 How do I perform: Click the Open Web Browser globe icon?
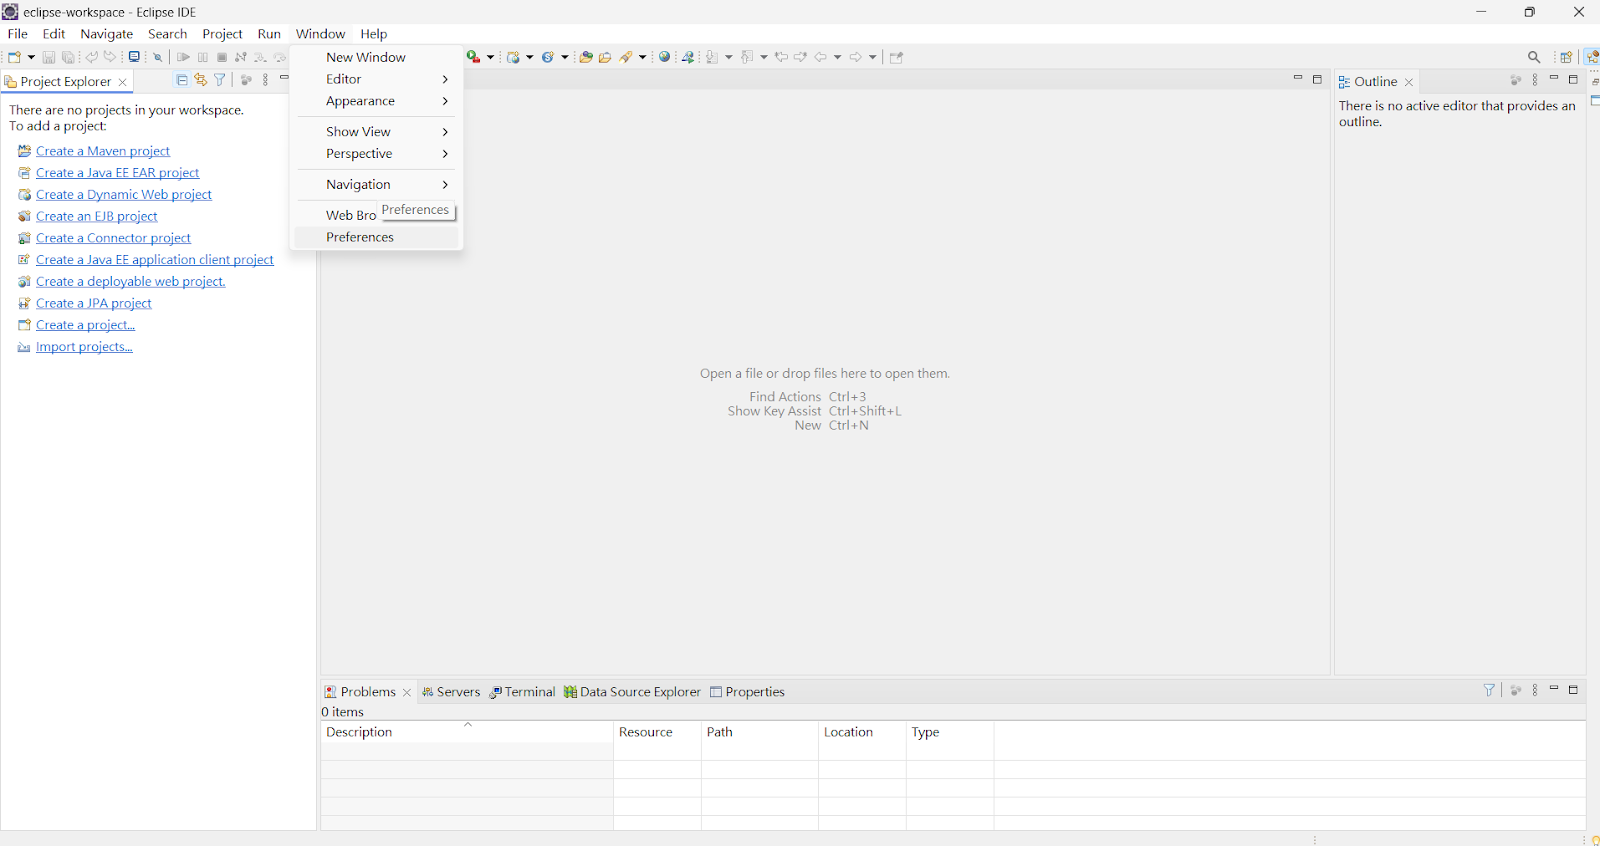tap(664, 57)
